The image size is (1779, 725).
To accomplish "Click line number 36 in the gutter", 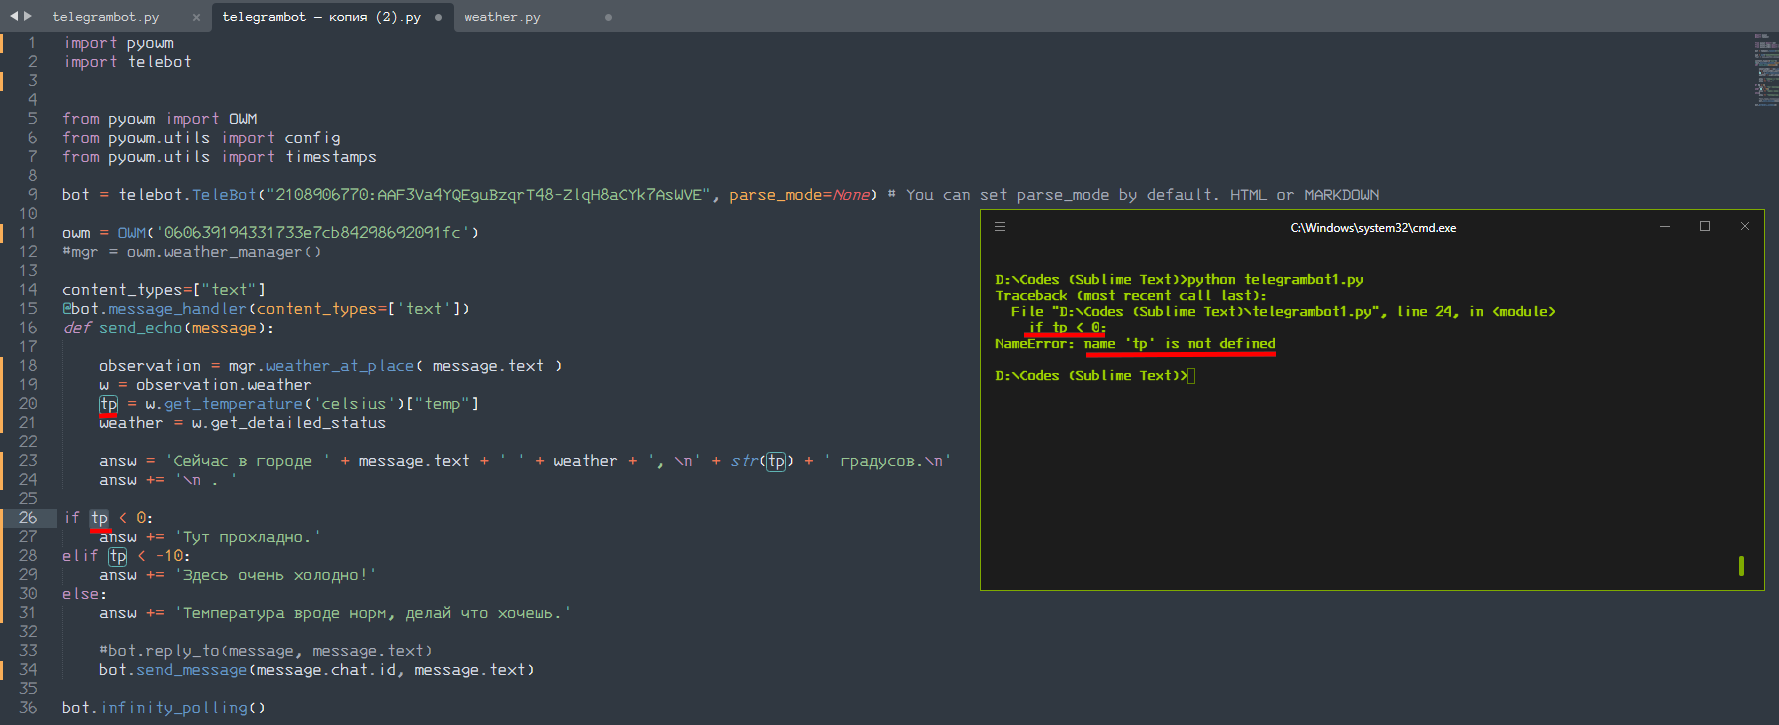I will tap(28, 708).
